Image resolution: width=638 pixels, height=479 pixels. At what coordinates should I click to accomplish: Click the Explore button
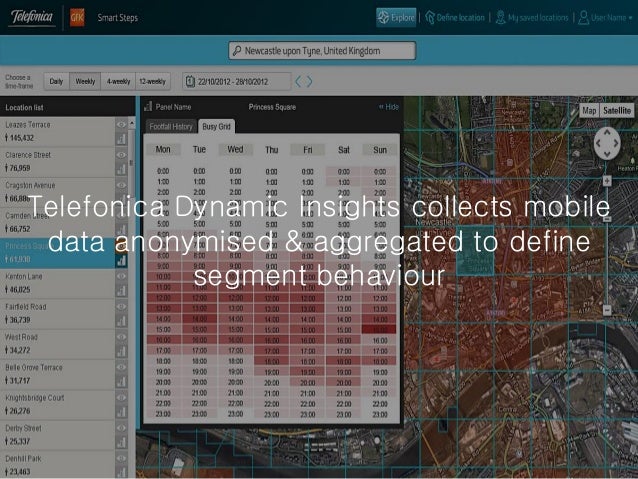click(396, 17)
